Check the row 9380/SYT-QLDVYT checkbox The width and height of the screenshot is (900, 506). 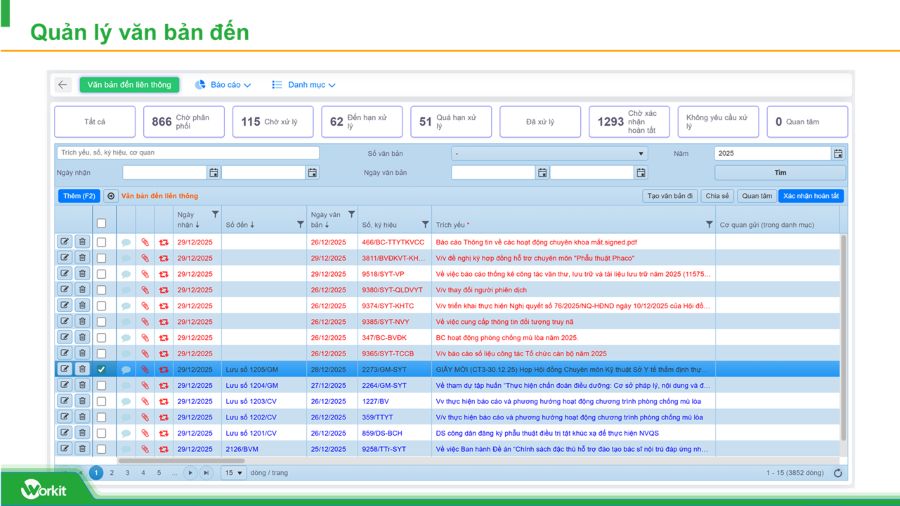pos(102,290)
